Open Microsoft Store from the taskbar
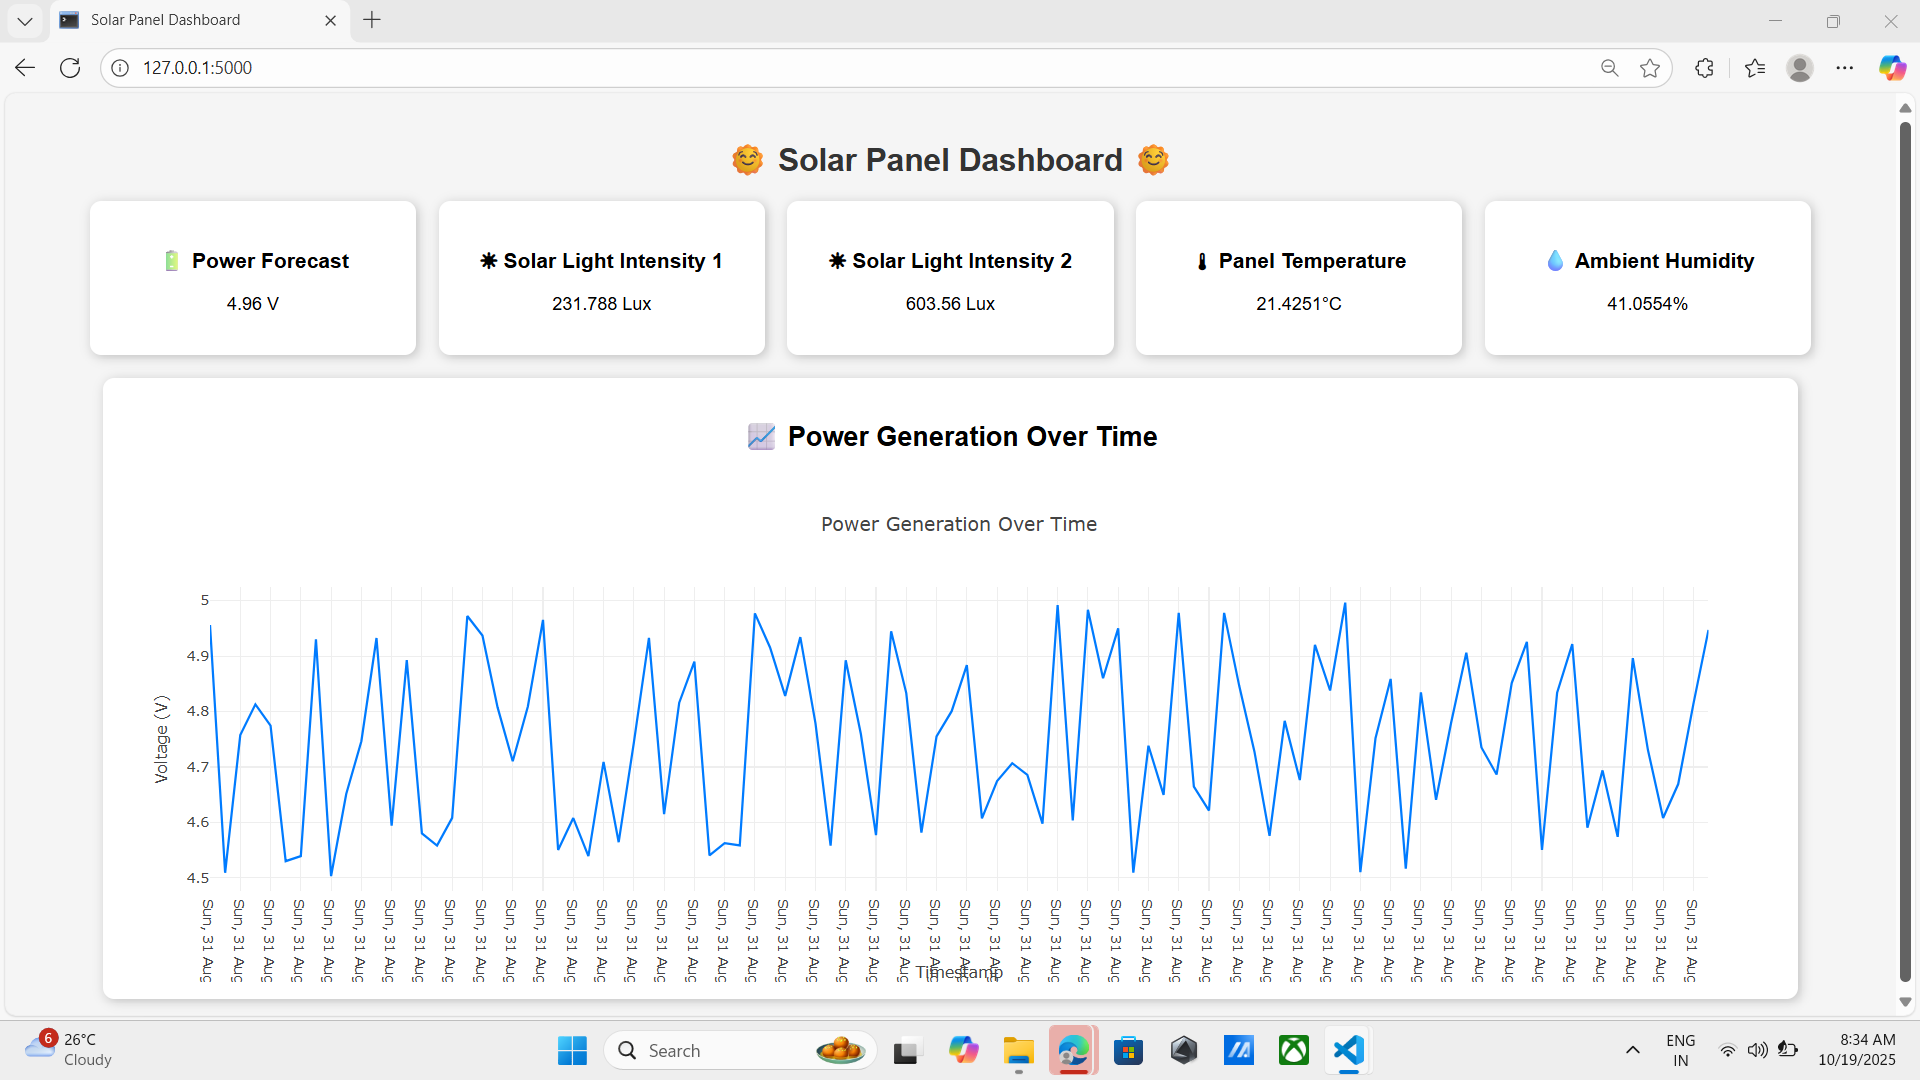The image size is (1920, 1080). tap(1129, 1050)
